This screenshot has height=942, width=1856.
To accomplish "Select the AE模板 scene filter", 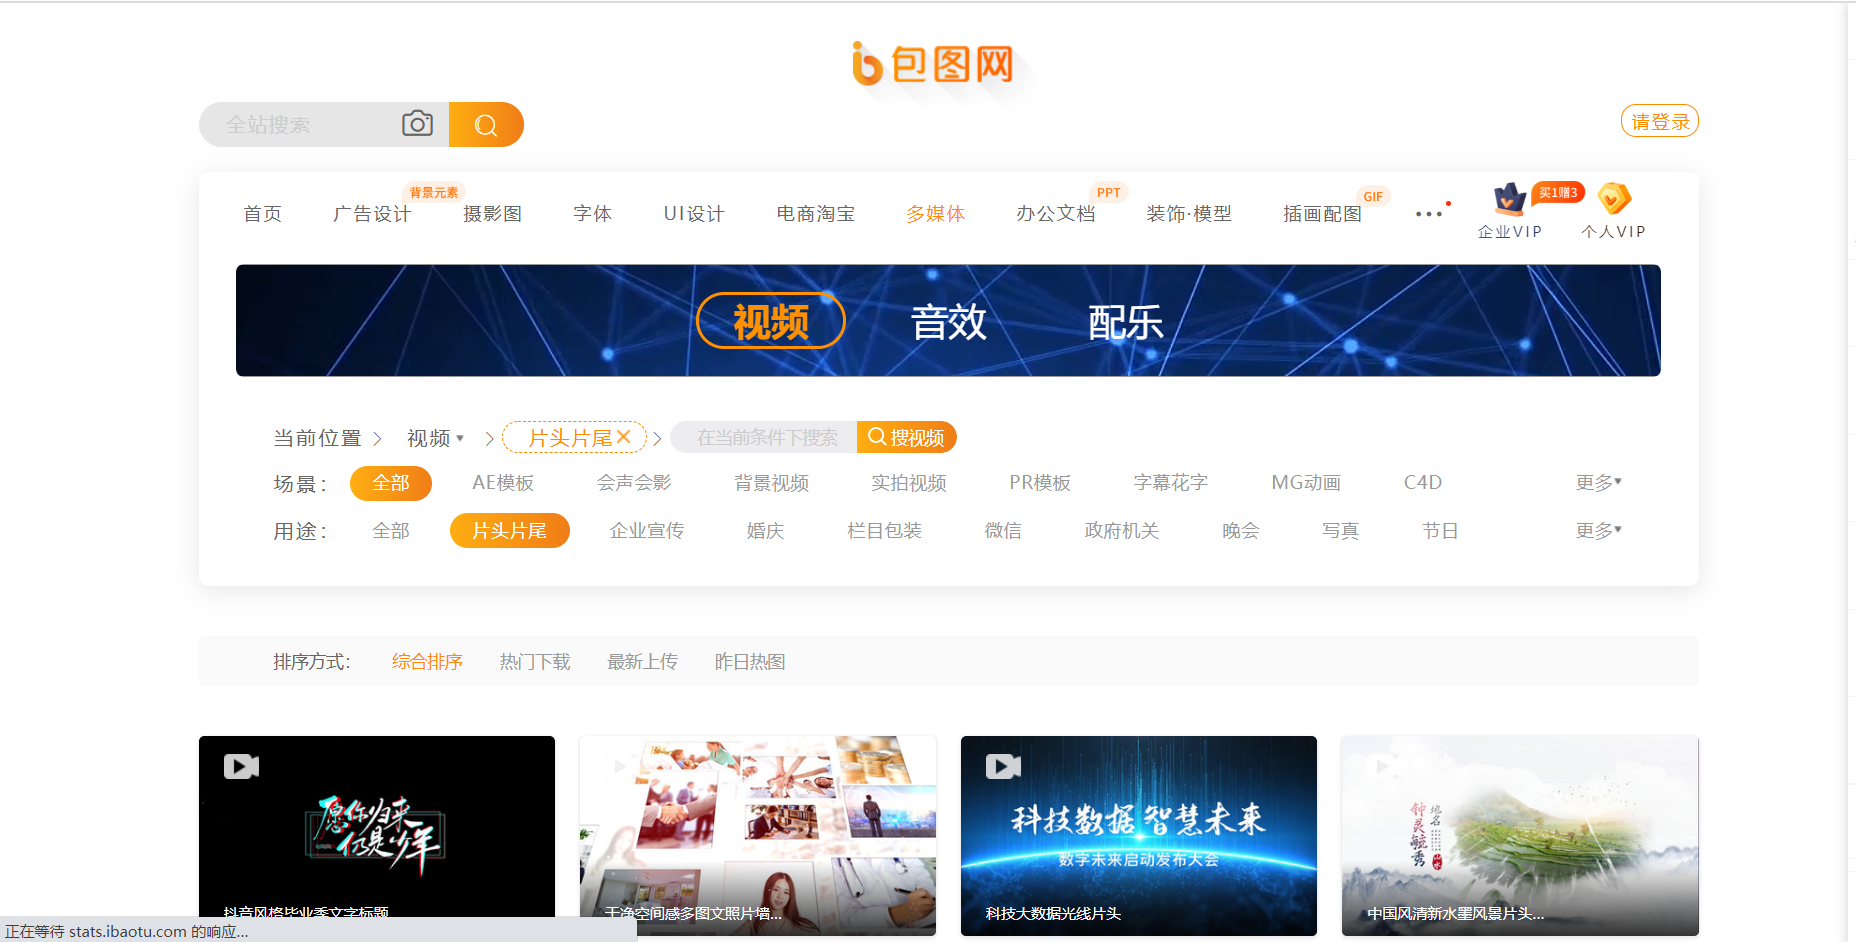I will 504,482.
